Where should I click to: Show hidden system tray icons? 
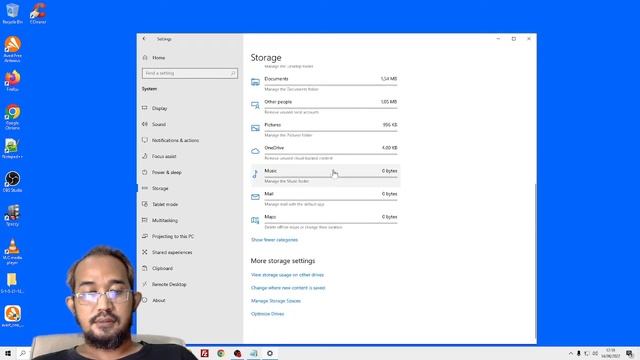coord(571,353)
